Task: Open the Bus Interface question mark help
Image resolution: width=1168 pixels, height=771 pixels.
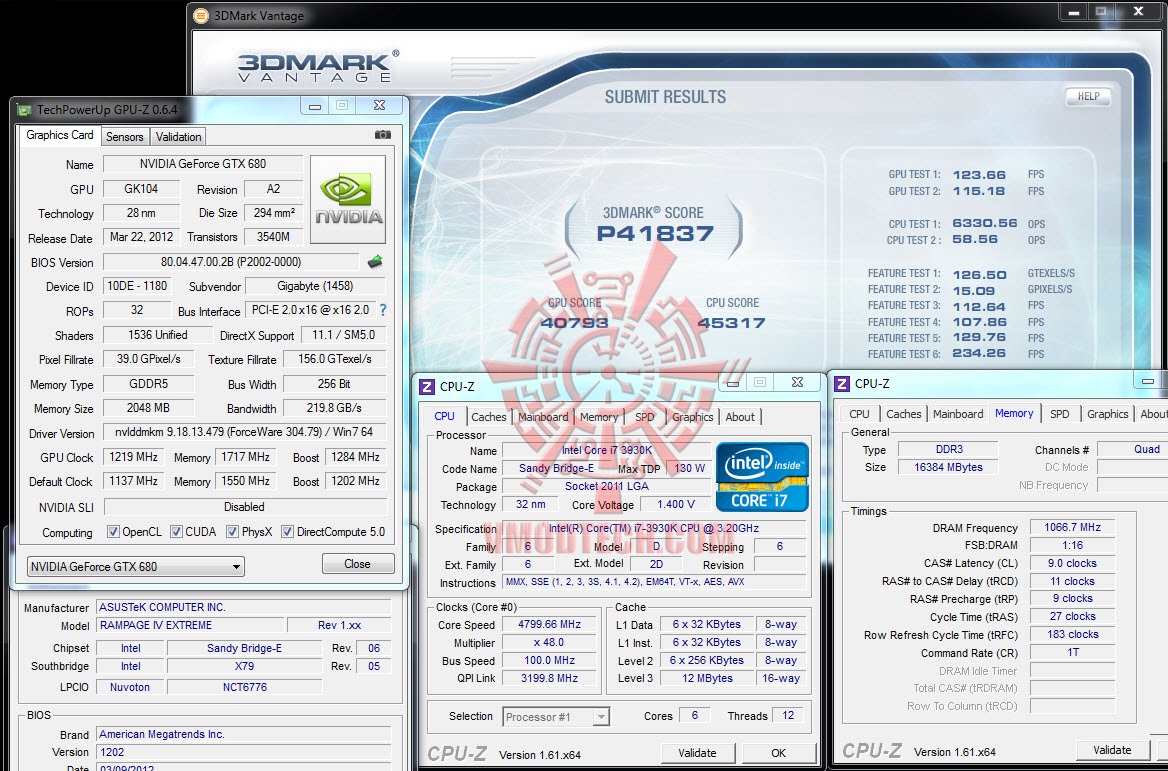Action: (x=383, y=310)
